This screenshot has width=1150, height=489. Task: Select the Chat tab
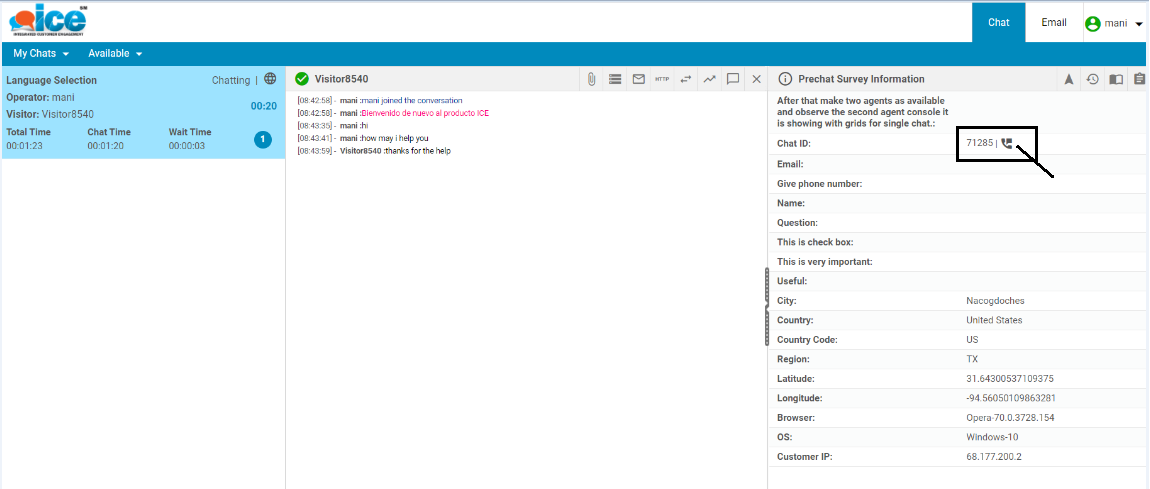coord(998,22)
